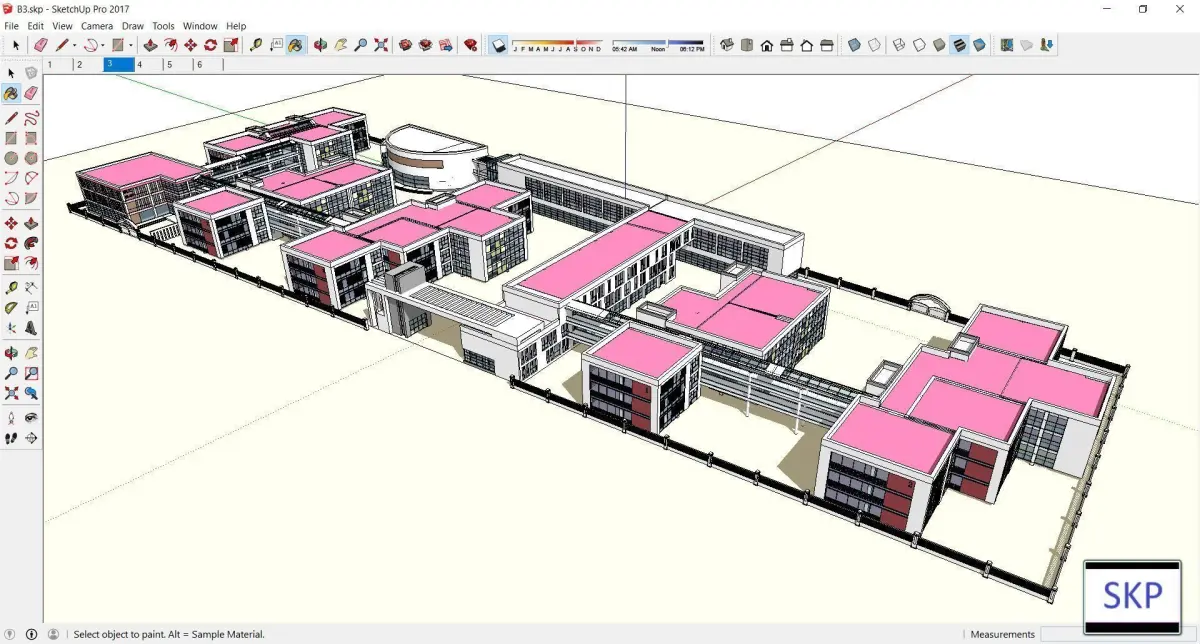Switch to Monochrome face style
The height and width of the screenshot is (644, 1200).
(979, 45)
